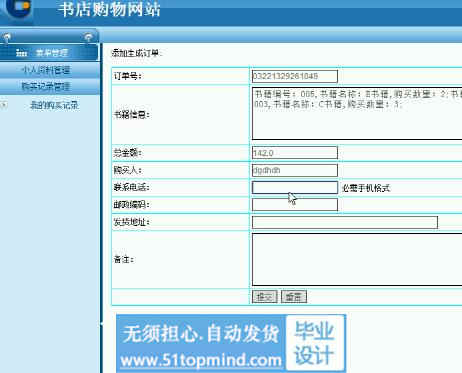Viewport: 462px width, 373px height.
Task: Click inside the 备注 remarks text area
Action: pos(357,259)
